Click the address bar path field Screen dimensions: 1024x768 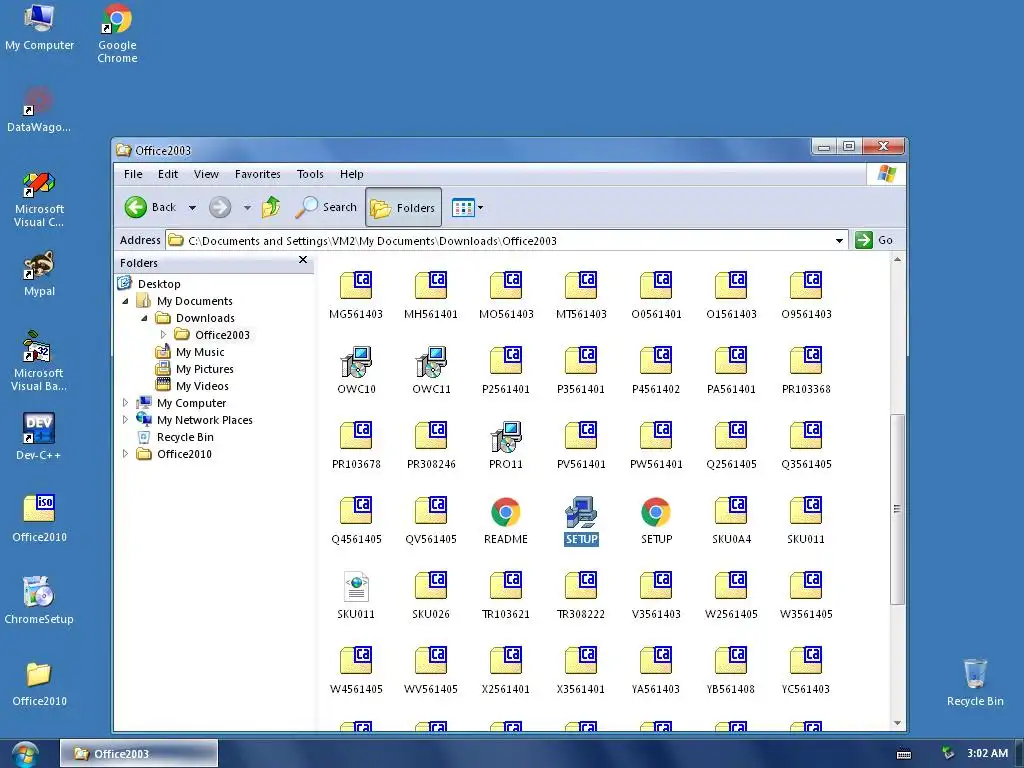(506, 241)
